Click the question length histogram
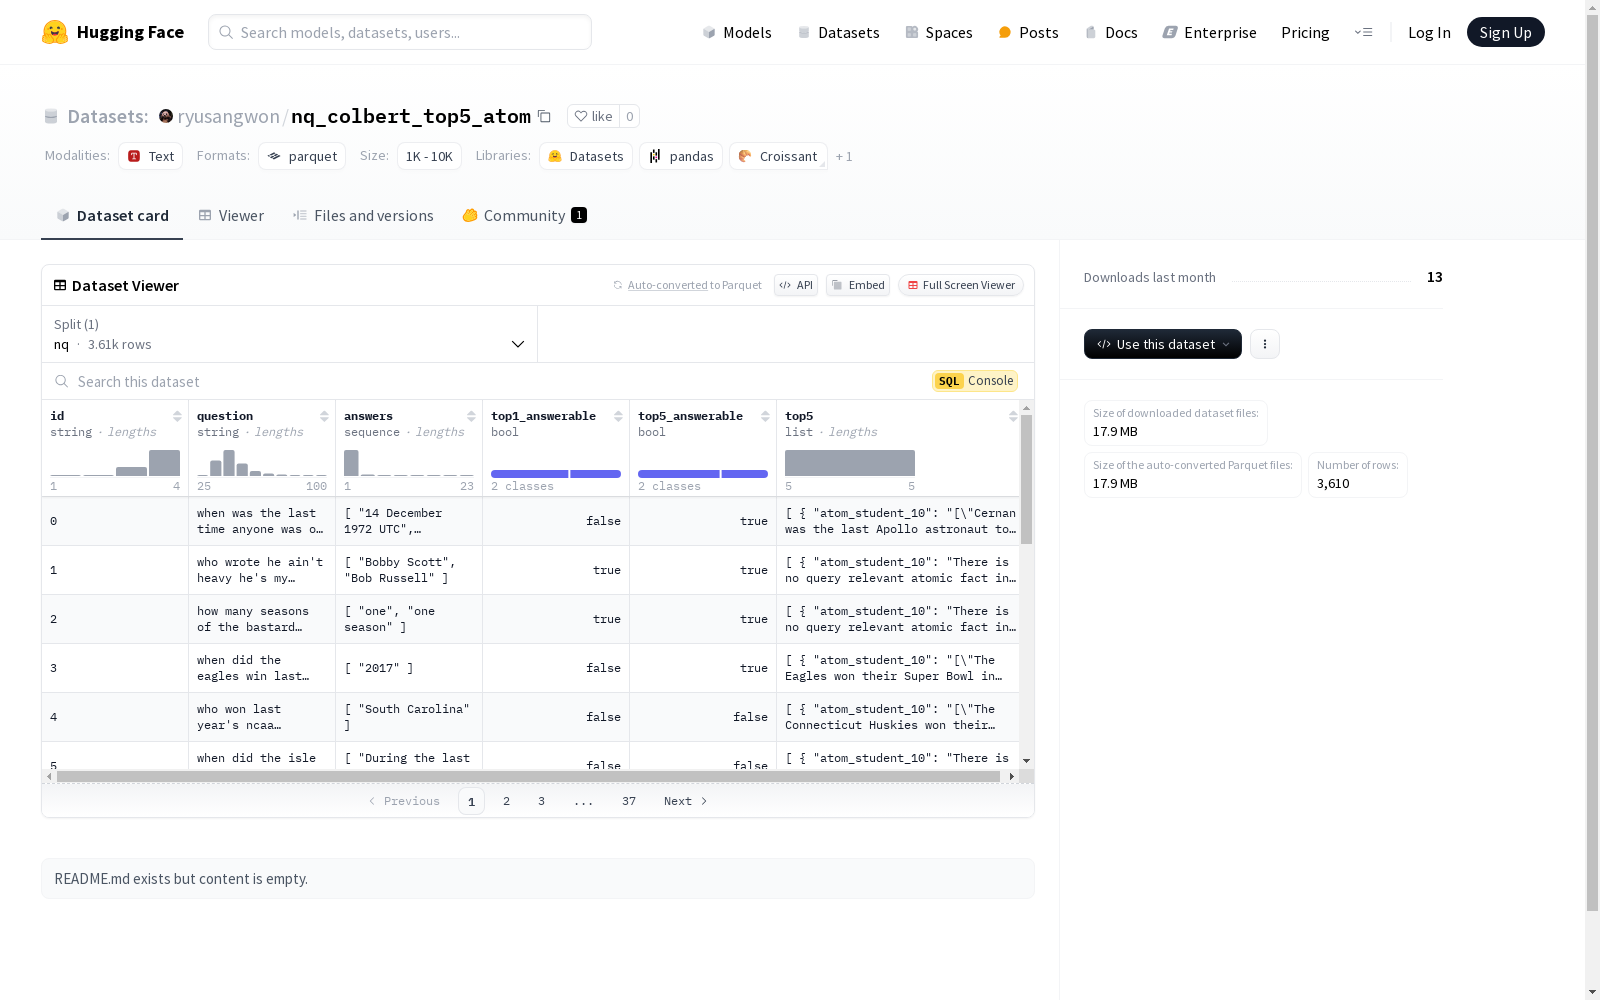 pyautogui.click(x=262, y=462)
